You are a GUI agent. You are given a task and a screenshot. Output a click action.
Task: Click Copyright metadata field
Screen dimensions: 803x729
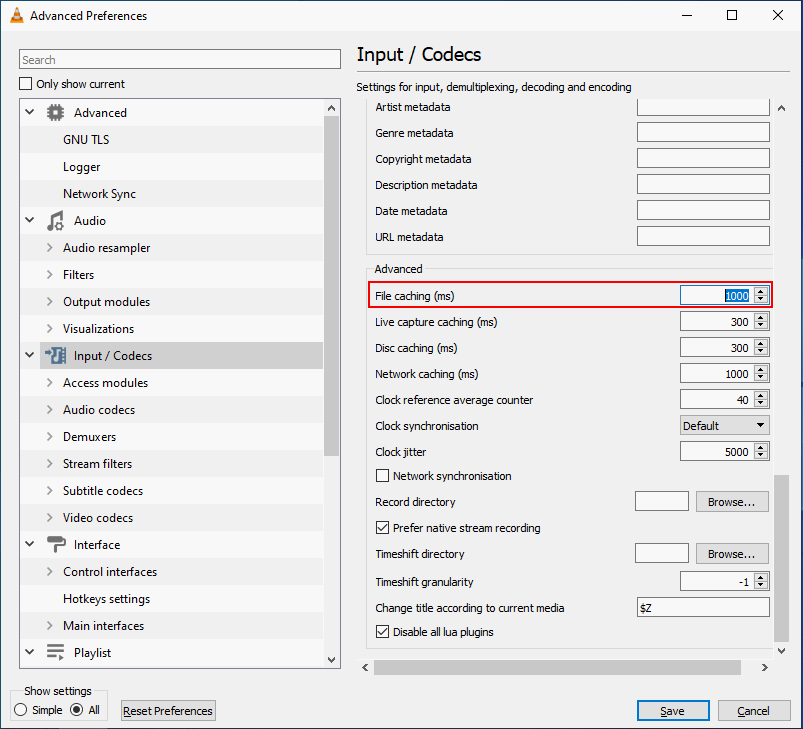(x=703, y=158)
